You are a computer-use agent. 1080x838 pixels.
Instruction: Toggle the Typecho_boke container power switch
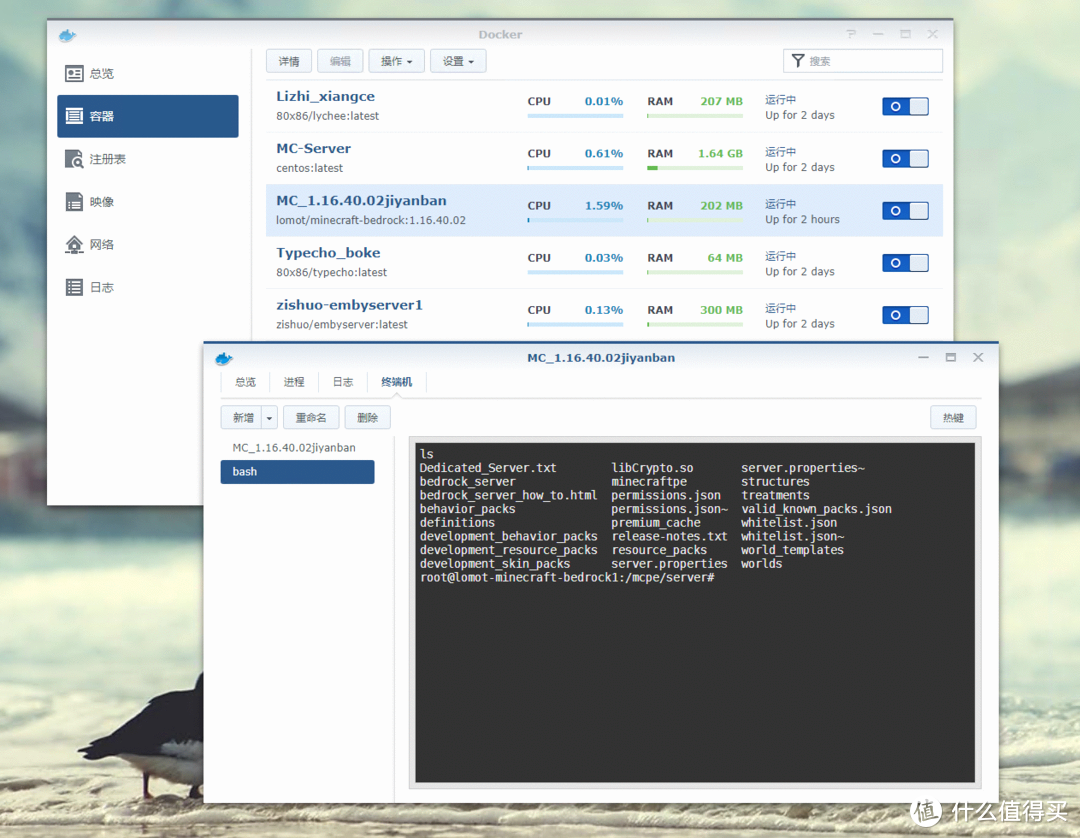coord(905,263)
